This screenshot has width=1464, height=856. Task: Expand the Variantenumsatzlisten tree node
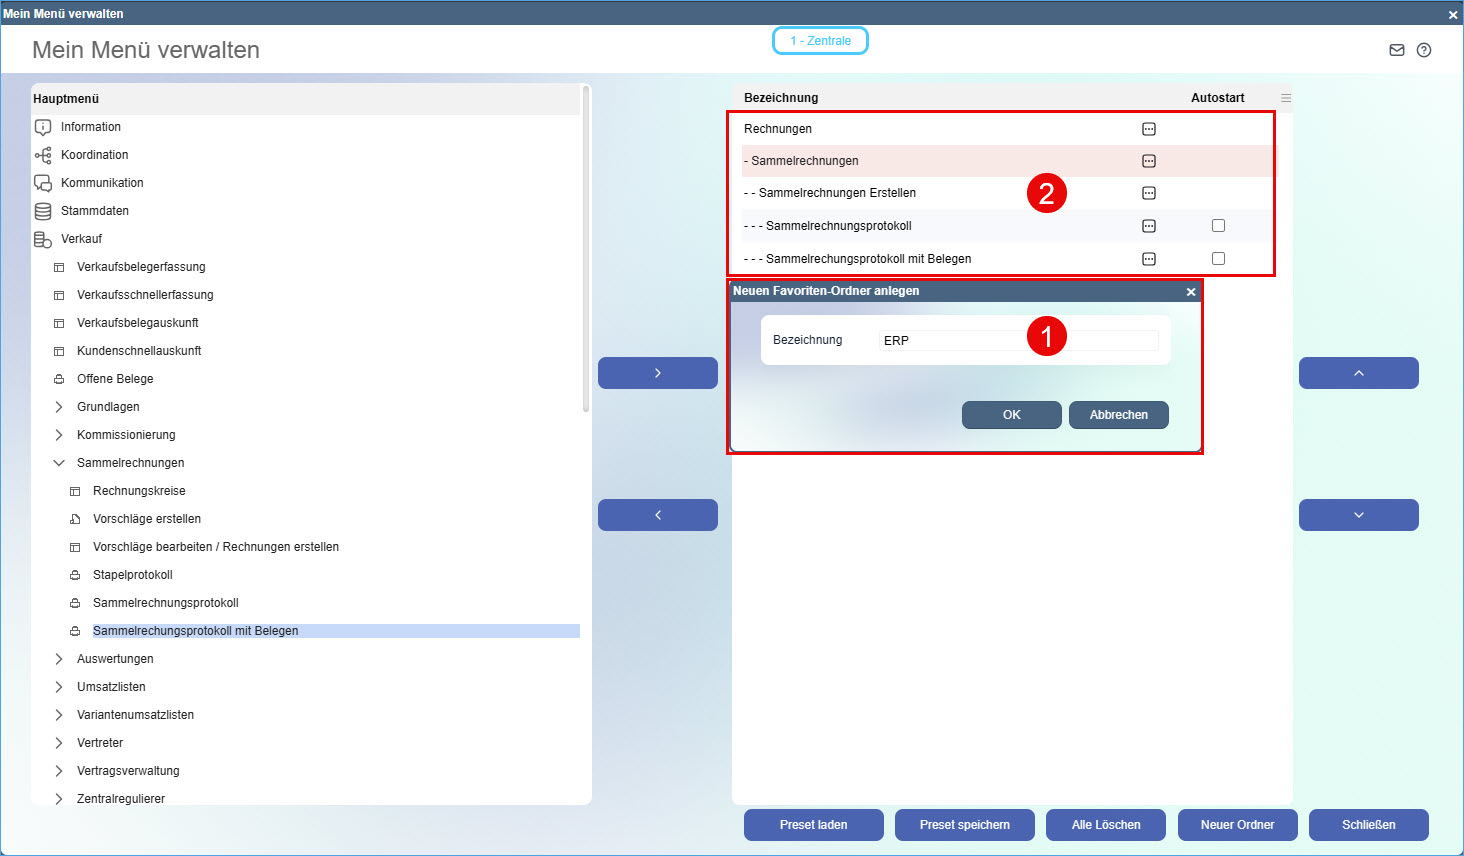[x=59, y=715]
